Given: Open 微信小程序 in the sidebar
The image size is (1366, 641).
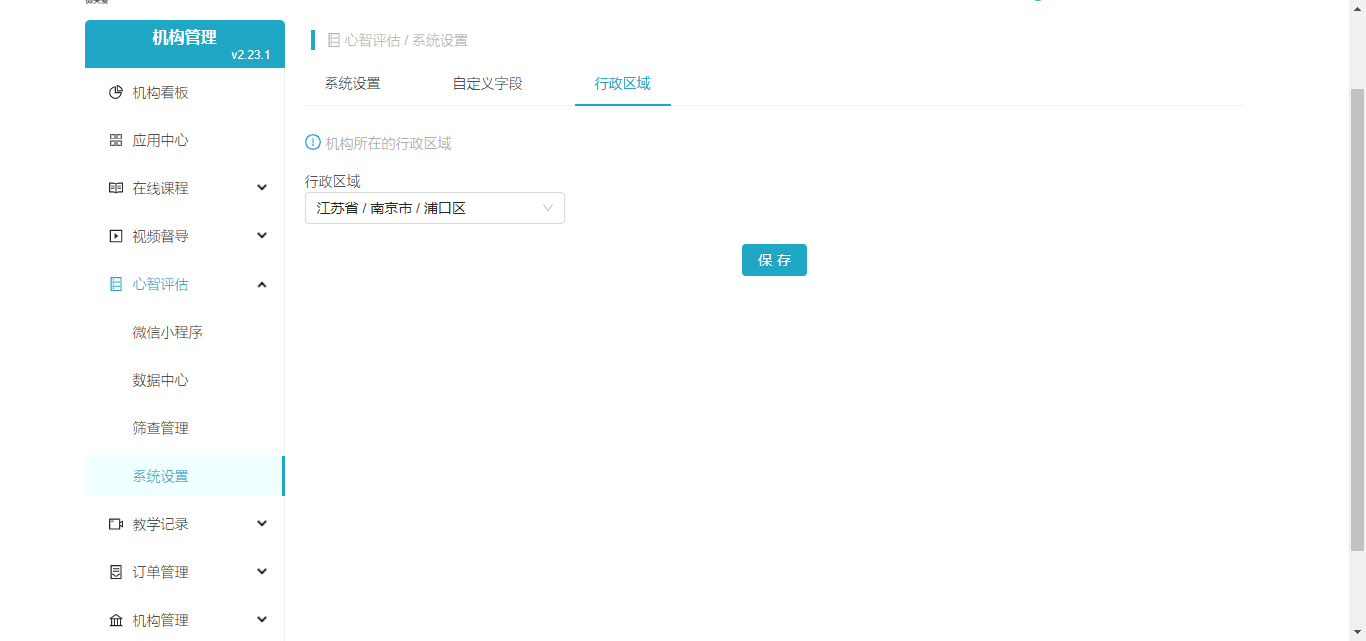Looking at the screenshot, I should point(168,332).
